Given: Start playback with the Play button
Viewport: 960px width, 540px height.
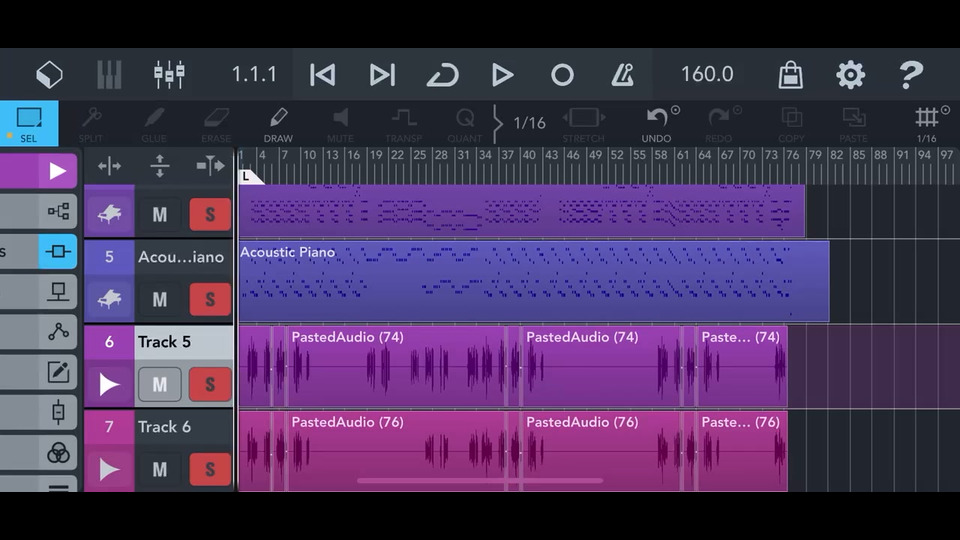Looking at the screenshot, I should (x=503, y=75).
